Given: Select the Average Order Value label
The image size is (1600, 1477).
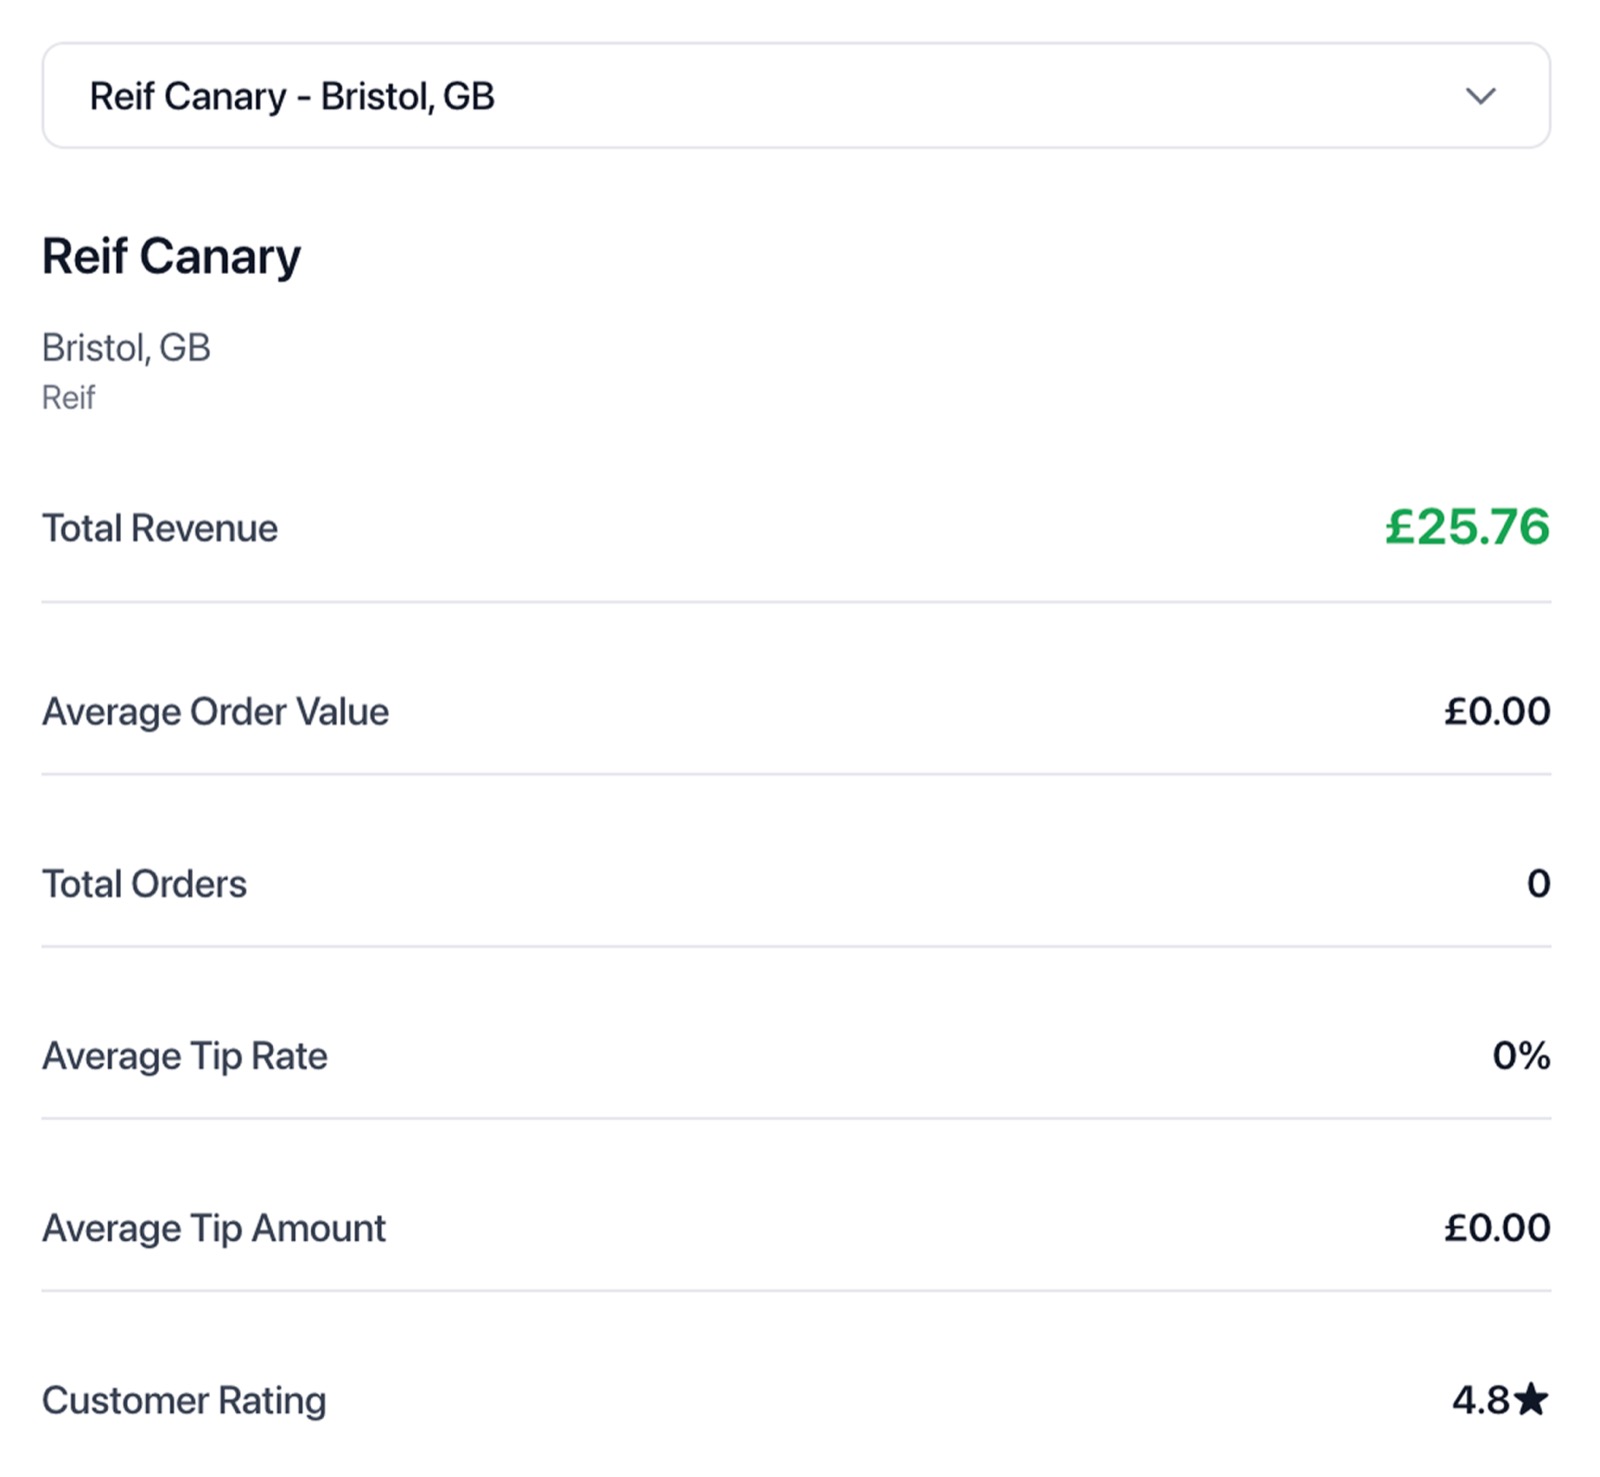Looking at the screenshot, I should point(215,712).
